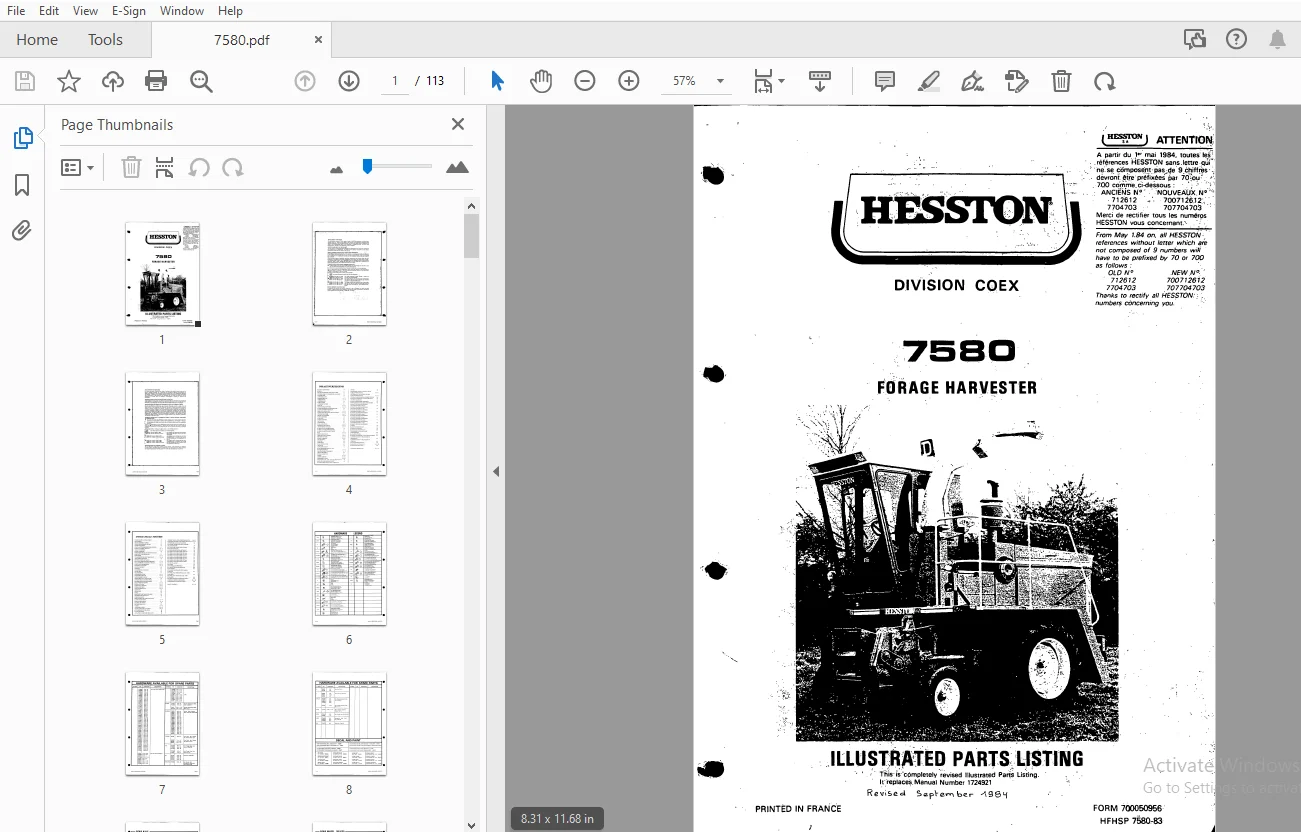The width and height of the screenshot is (1301, 832).
Task: Open the fit page options tool
Action: pyautogui.click(x=768, y=81)
